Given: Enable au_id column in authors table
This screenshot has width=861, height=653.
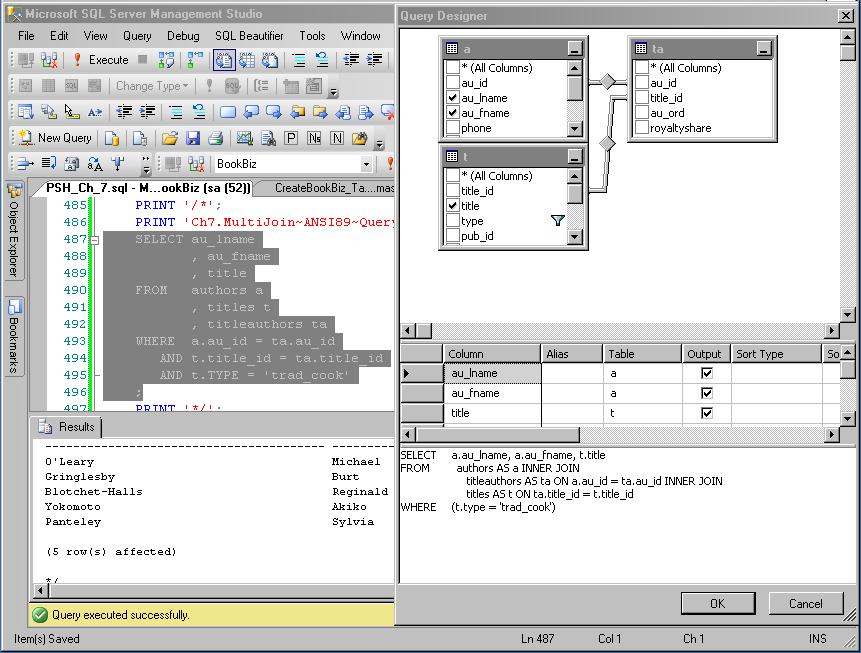Looking at the screenshot, I should click(x=453, y=82).
